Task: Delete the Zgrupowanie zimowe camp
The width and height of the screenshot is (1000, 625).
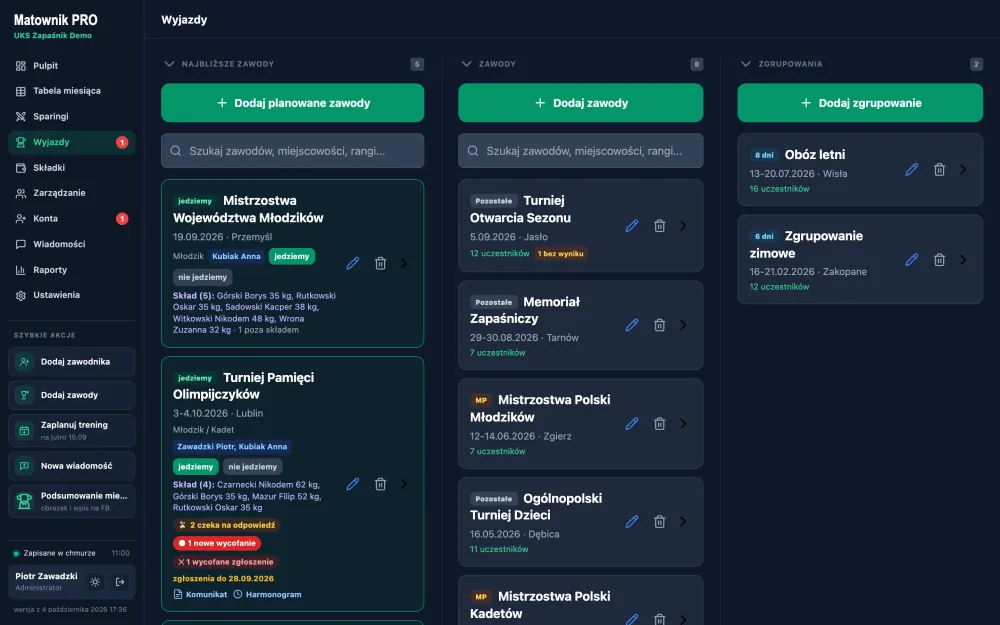Action: (x=939, y=260)
